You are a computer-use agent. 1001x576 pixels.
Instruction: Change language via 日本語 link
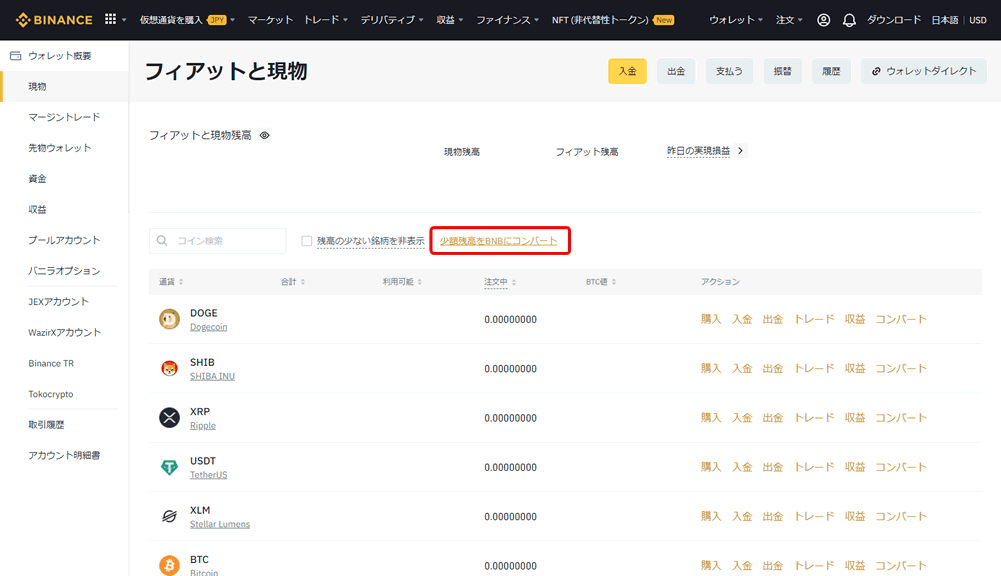coord(944,20)
